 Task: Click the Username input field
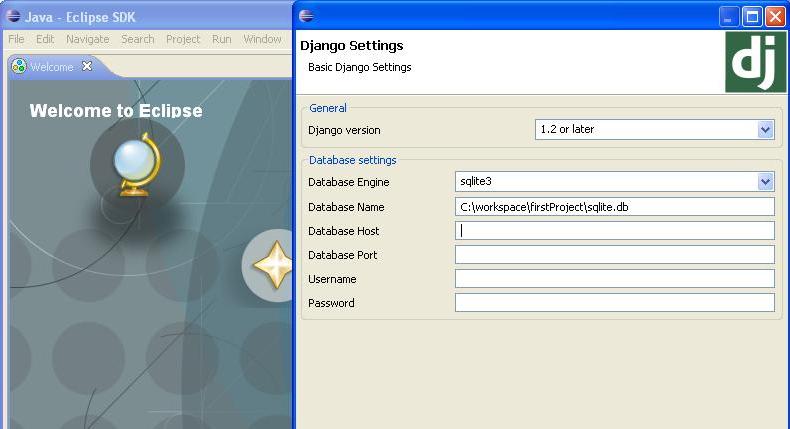614,279
